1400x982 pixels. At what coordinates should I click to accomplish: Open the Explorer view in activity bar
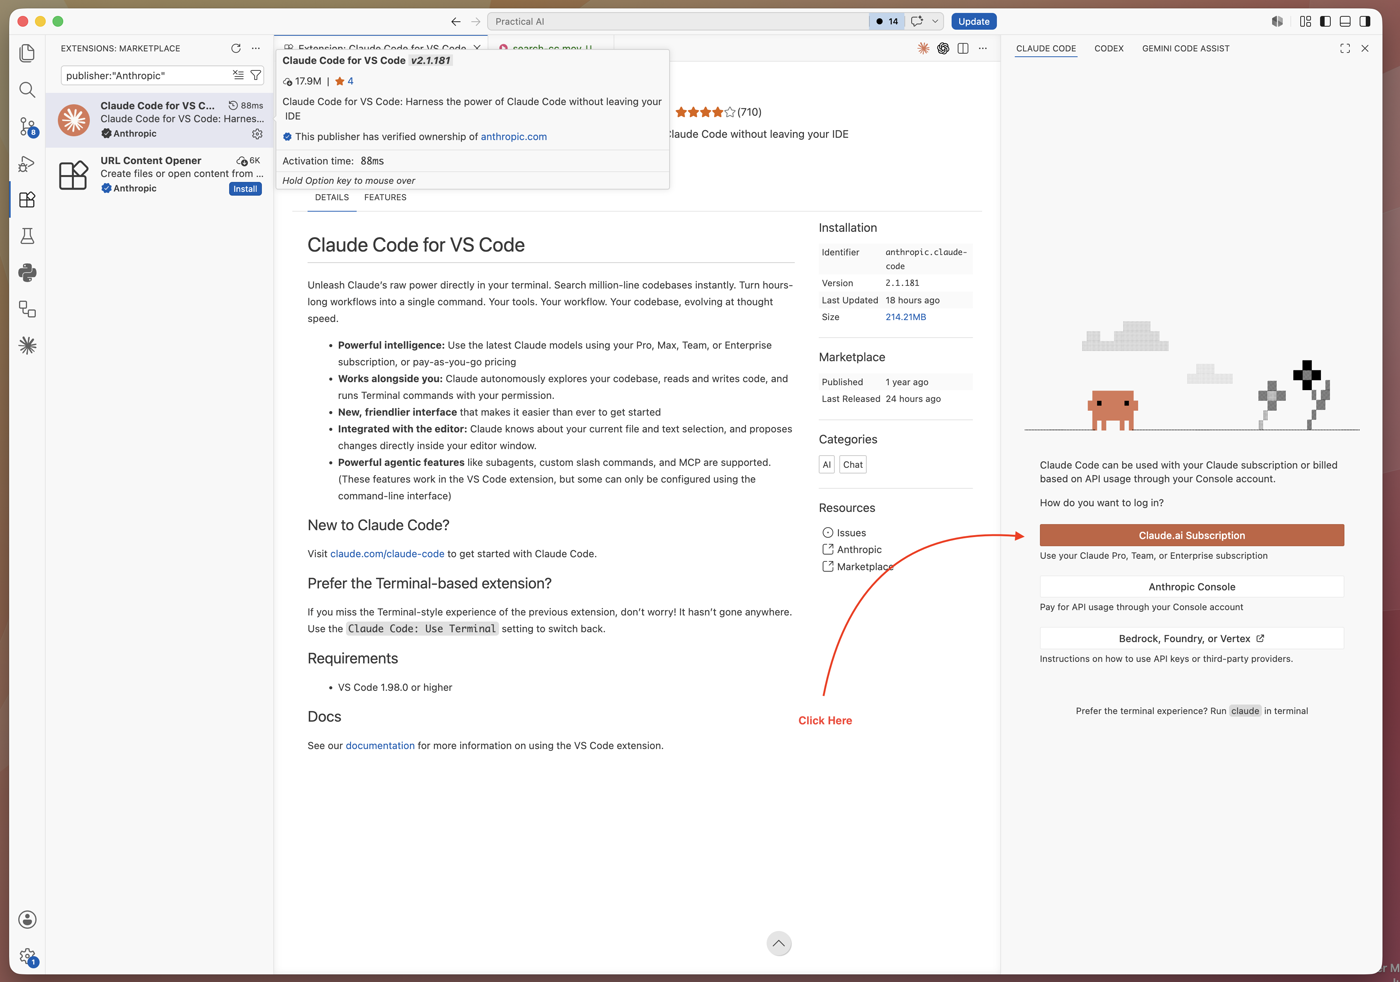click(27, 53)
